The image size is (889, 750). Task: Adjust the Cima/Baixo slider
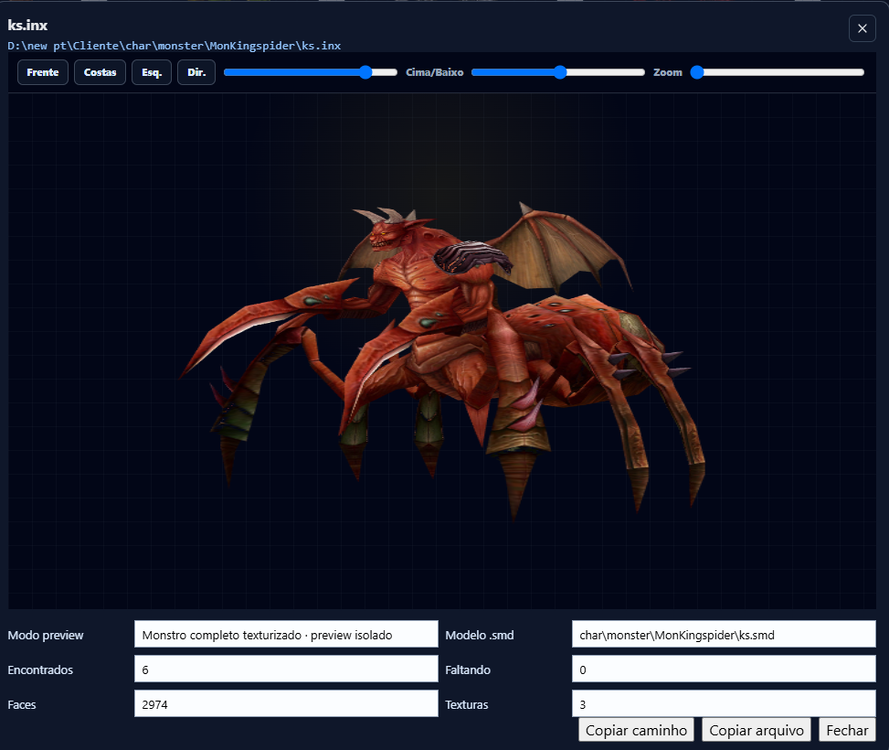(558, 72)
